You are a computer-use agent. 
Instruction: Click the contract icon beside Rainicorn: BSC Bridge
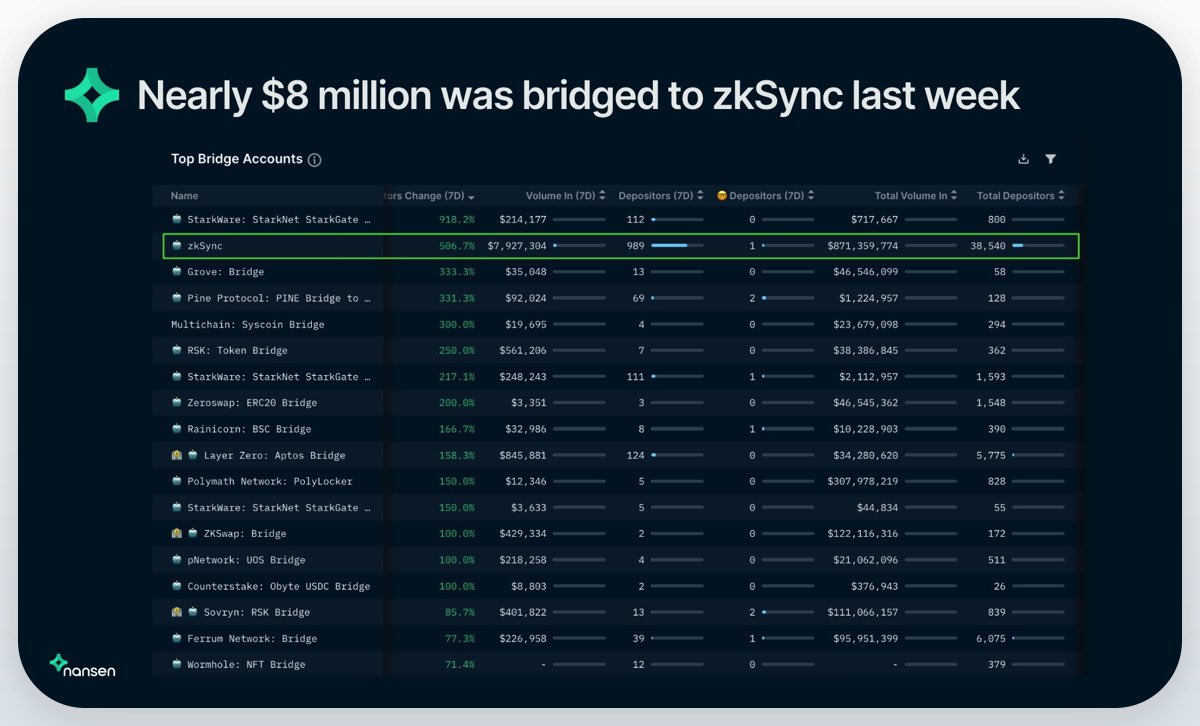177,428
